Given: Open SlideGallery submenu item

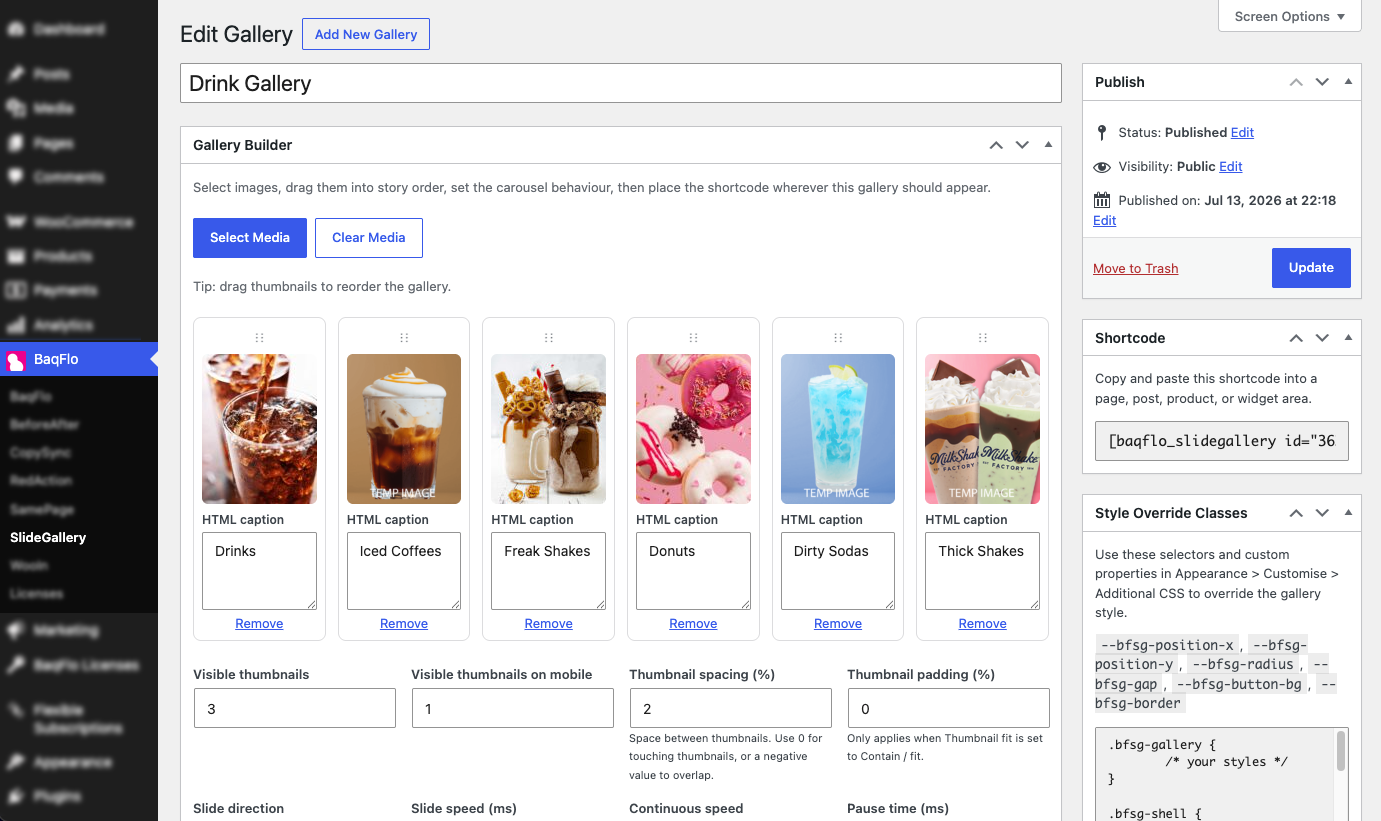Looking at the screenshot, I should (x=48, y=537).
